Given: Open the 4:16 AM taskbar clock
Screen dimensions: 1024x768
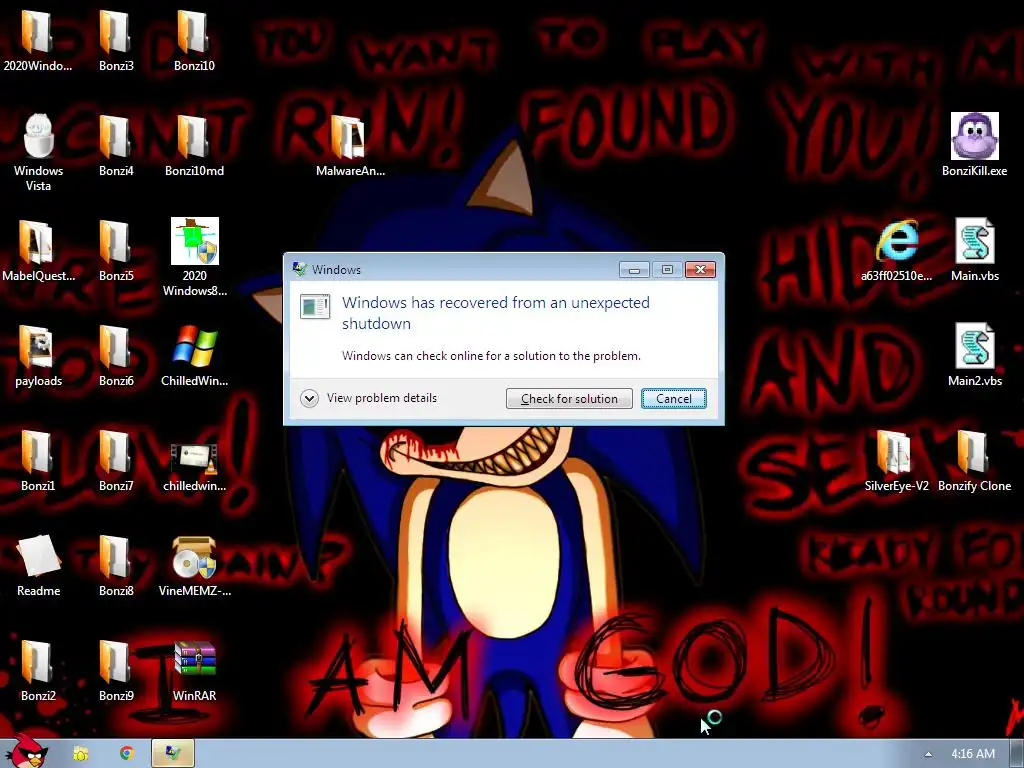Looking at the screenshot, I should pyautogui.click(x=973, y=754).
